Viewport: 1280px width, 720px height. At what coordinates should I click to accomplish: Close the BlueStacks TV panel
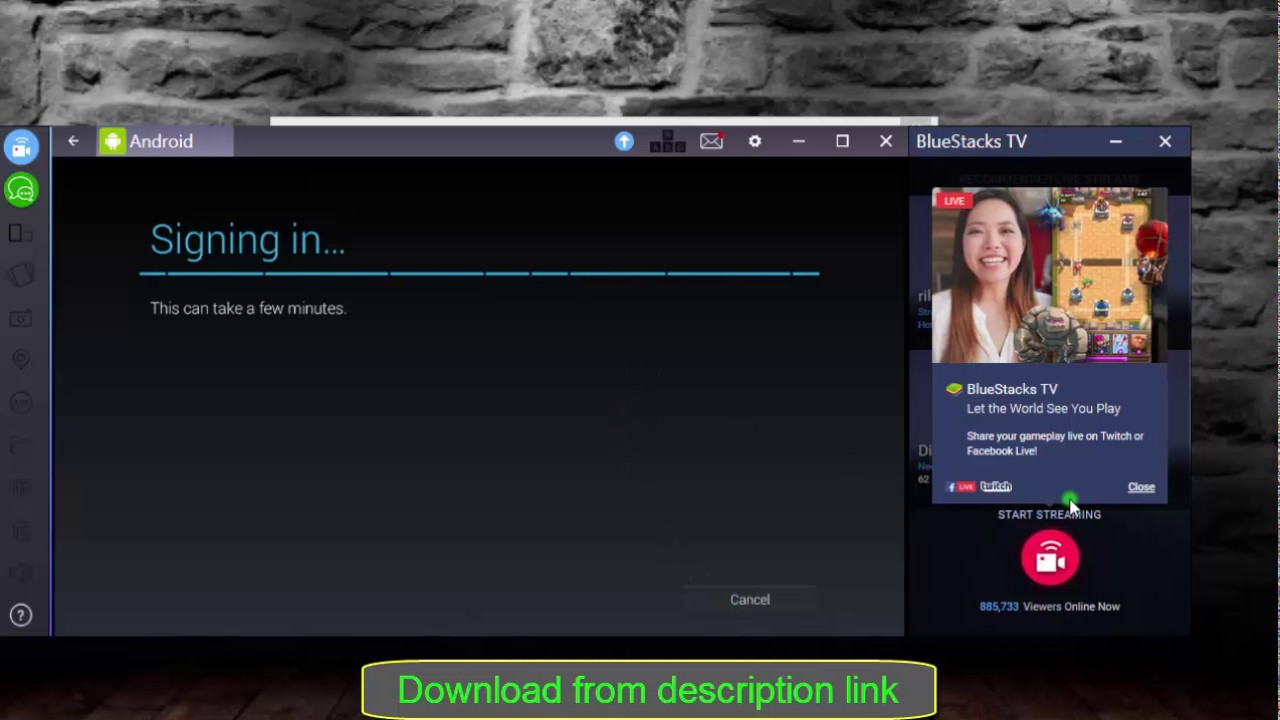click(x=1165, y=141)
